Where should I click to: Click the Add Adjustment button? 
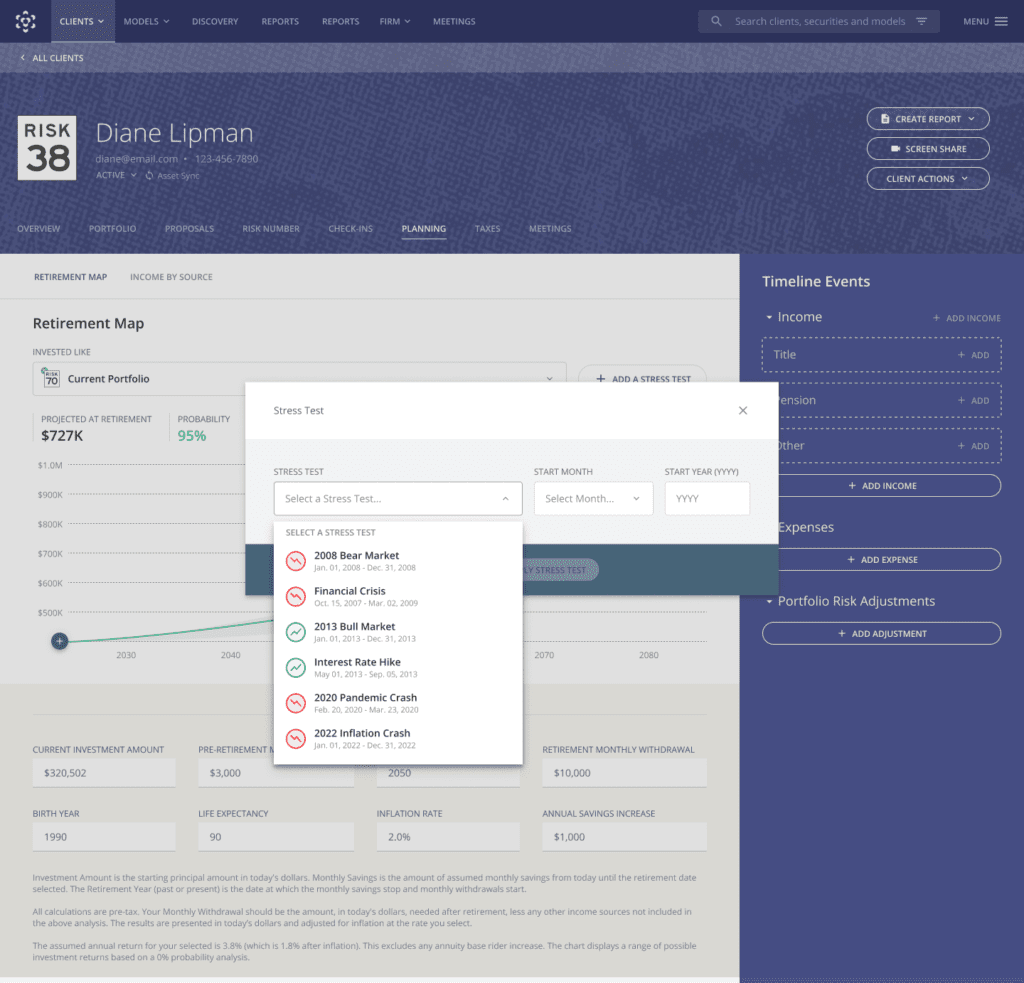[x=881, y=634]
